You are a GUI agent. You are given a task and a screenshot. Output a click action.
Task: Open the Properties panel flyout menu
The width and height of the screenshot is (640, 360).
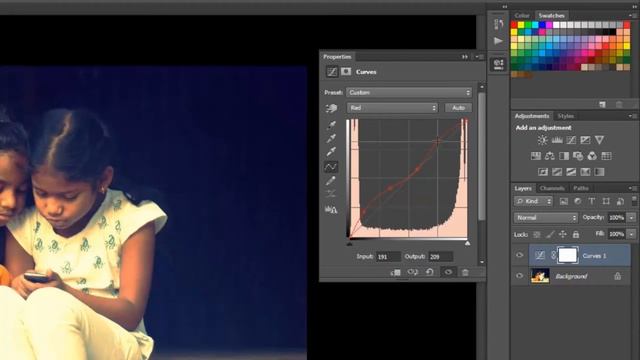[480, 57]
